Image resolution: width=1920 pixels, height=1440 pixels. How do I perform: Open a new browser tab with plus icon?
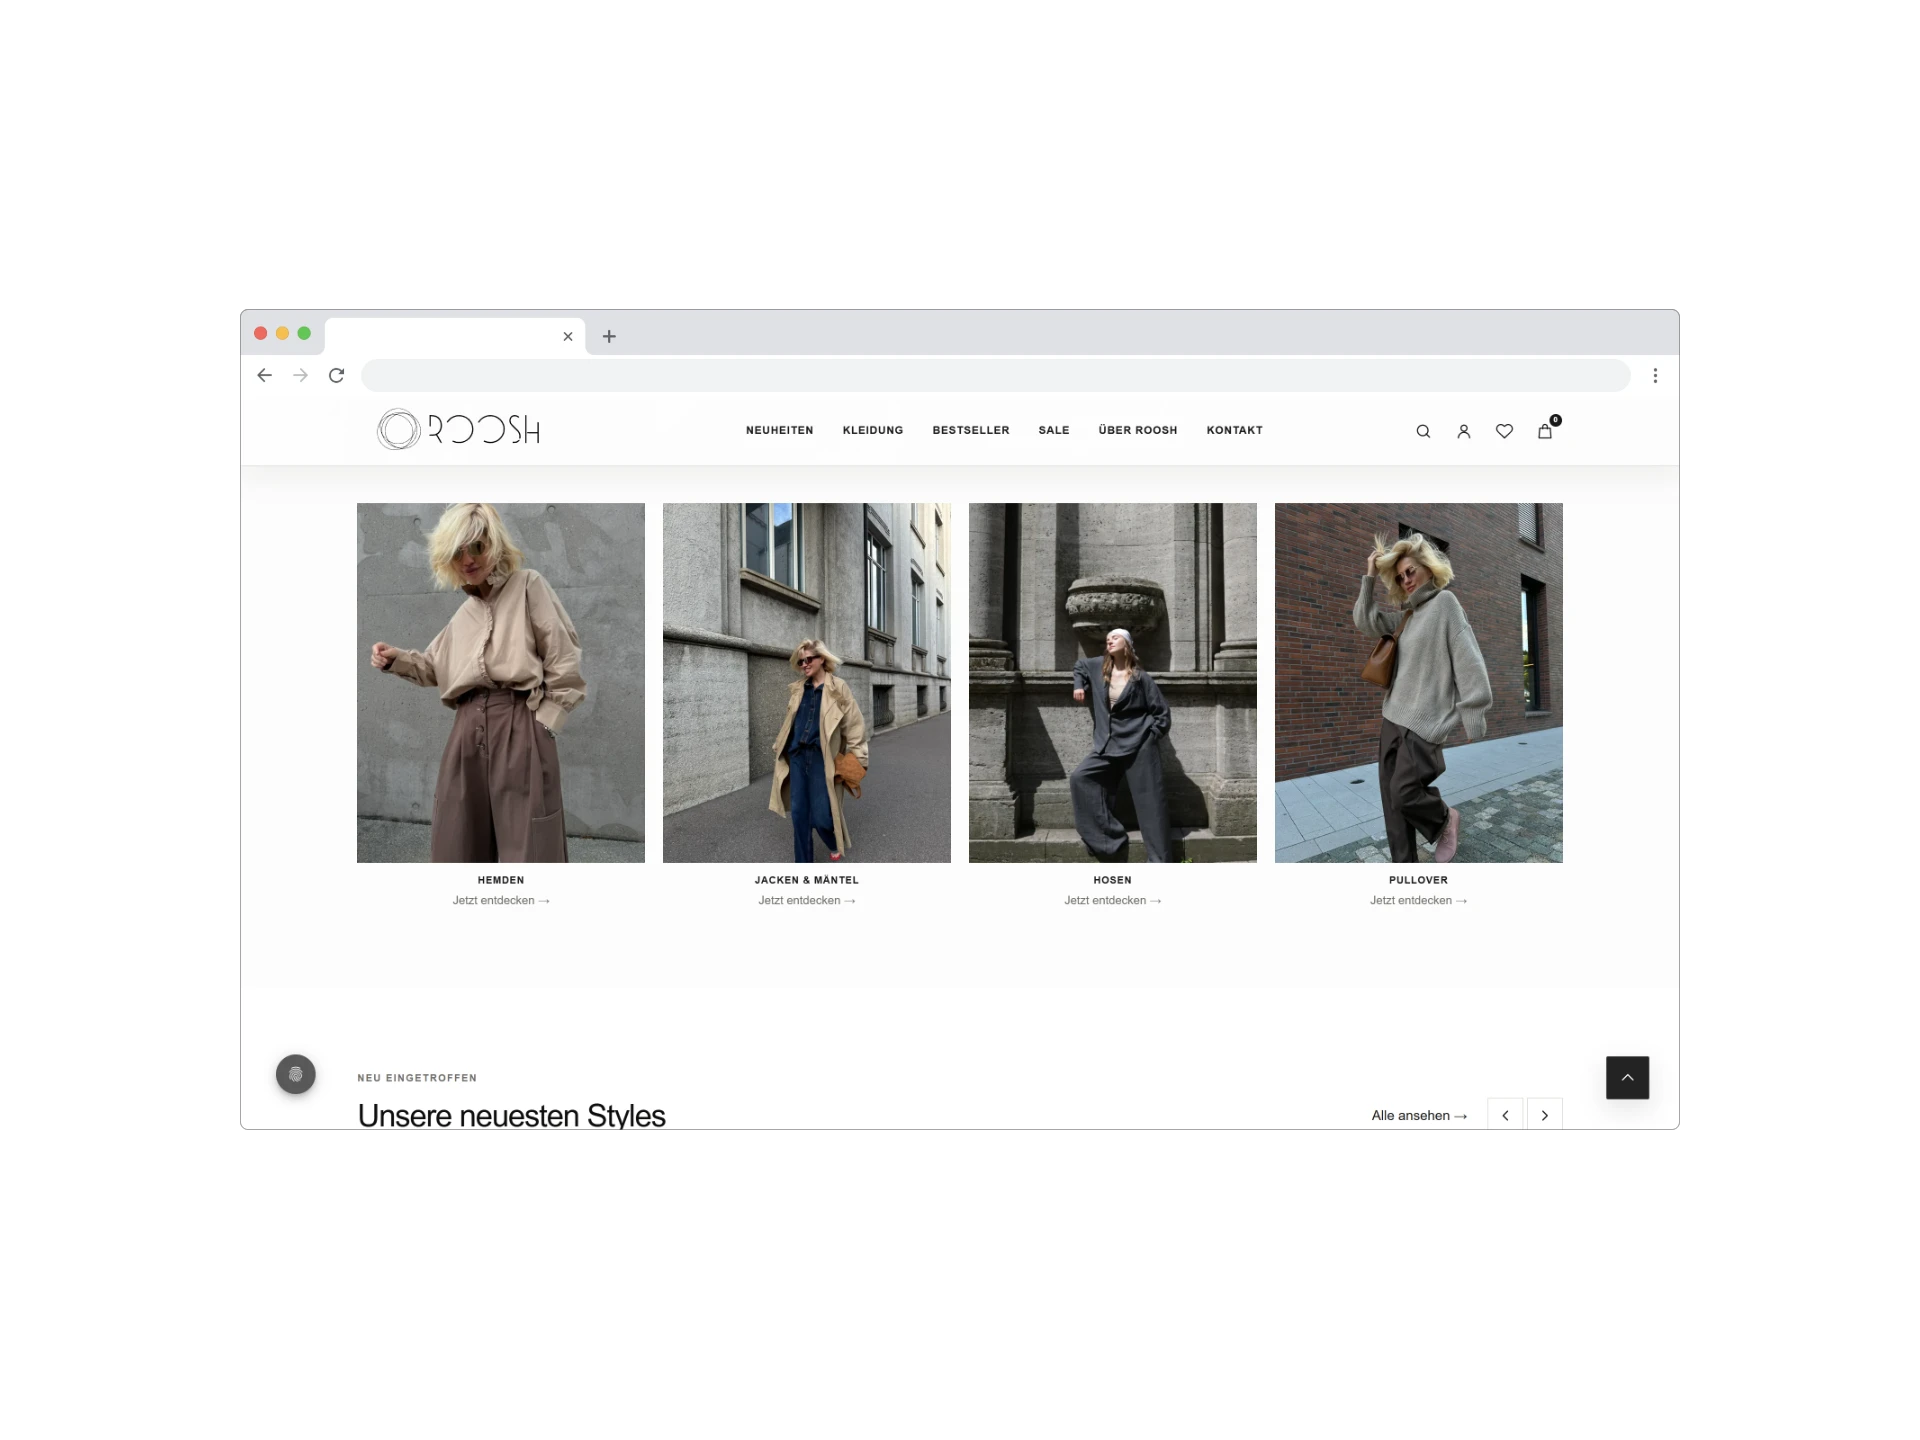609,336
